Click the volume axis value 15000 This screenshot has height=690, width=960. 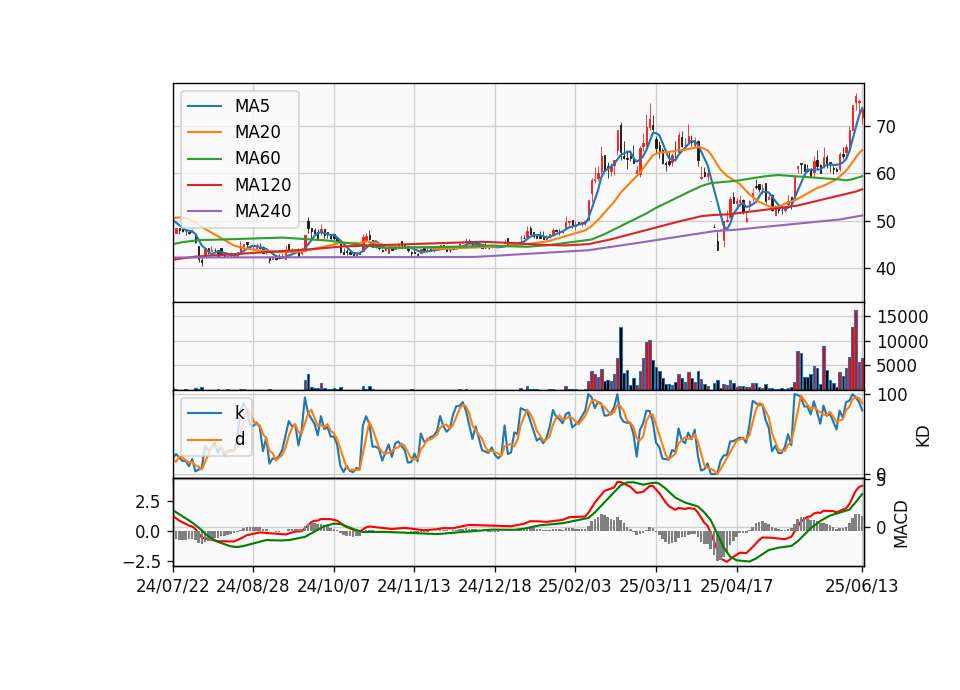click(902, 317)
